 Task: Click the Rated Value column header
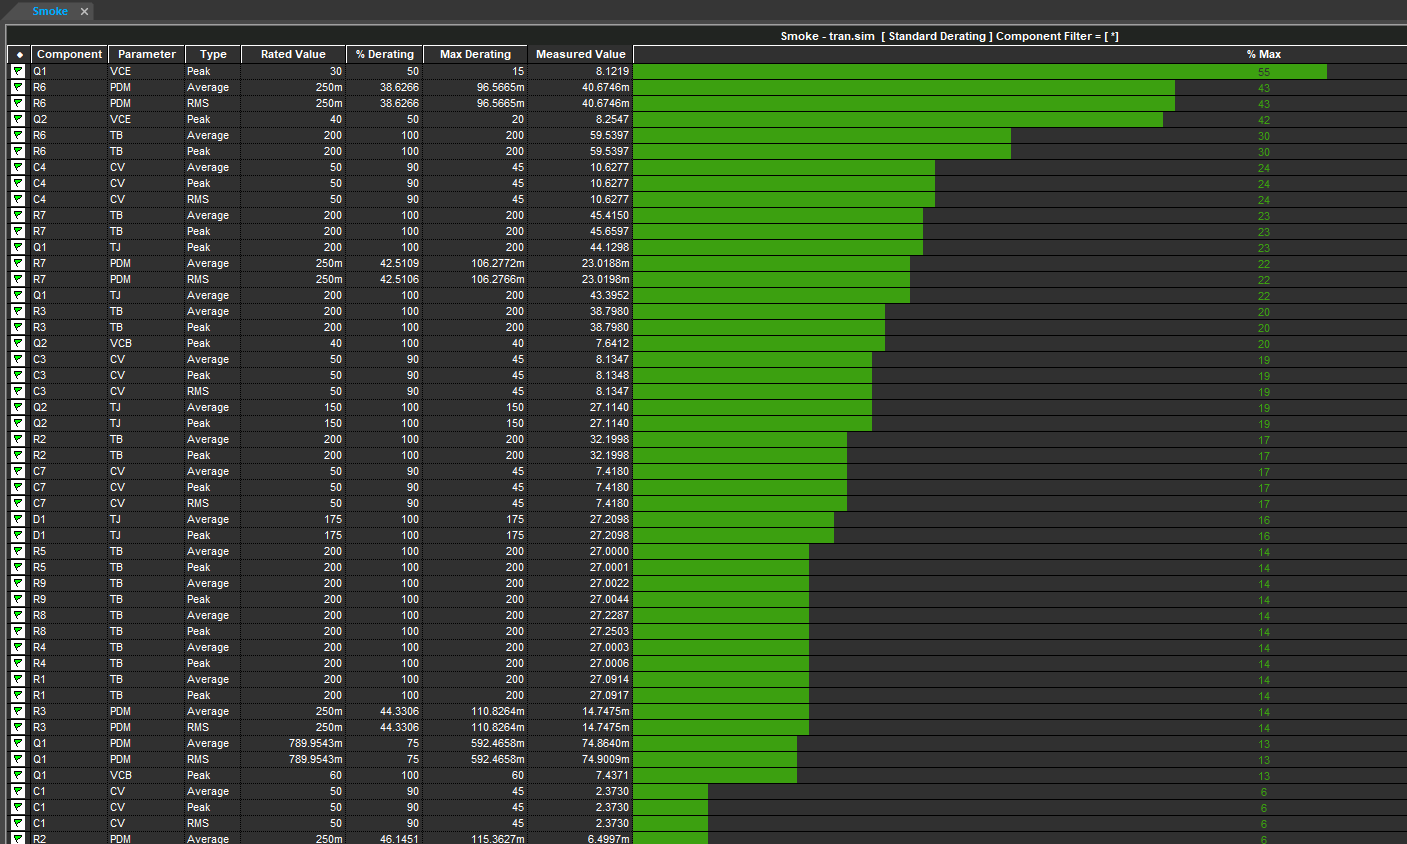coord(293,54)
